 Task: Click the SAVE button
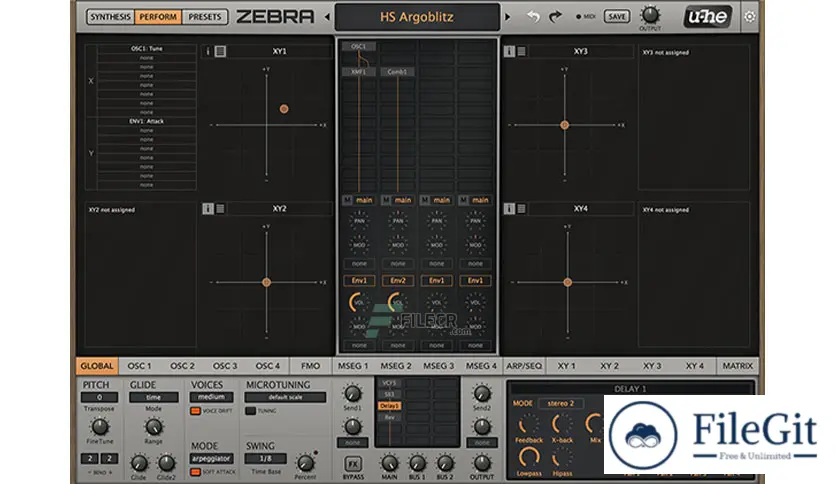pos(617,17)
